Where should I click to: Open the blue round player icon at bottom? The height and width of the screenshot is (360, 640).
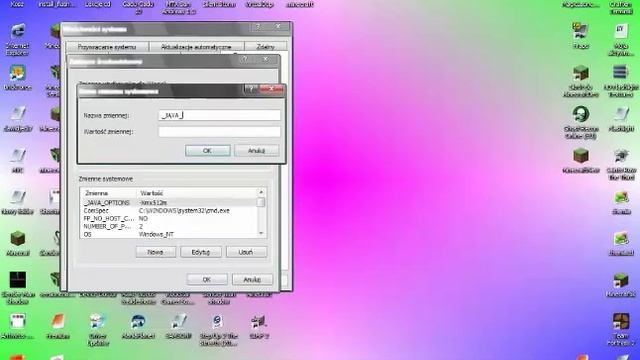(x=138, y=322)
